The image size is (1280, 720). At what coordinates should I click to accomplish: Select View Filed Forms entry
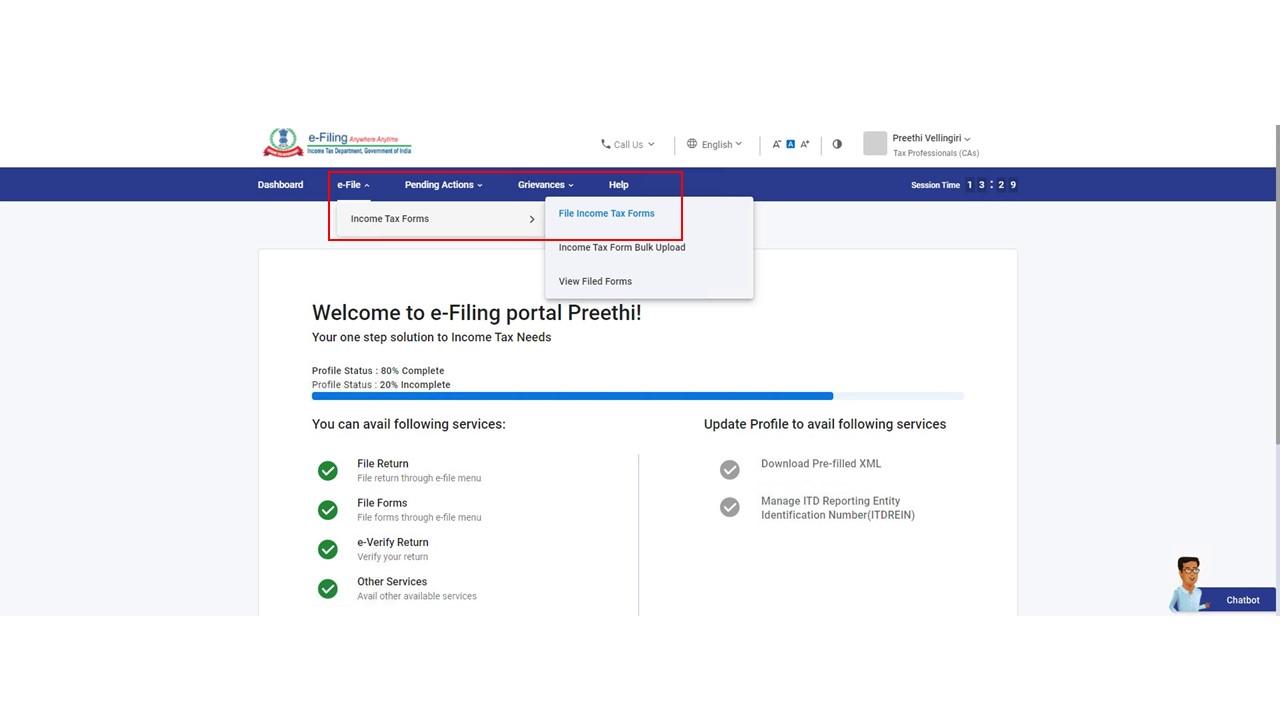595,282
